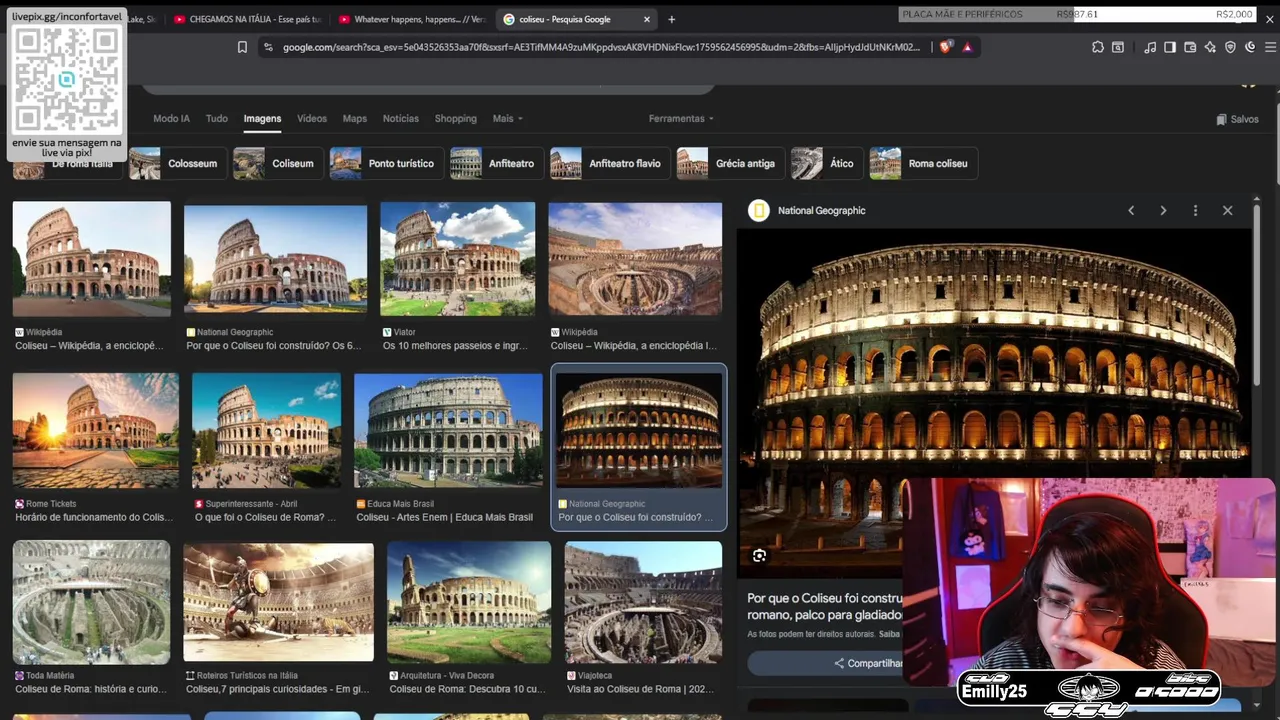
Task: Switch to the Tudo results tab
Action: pos(217,119)
